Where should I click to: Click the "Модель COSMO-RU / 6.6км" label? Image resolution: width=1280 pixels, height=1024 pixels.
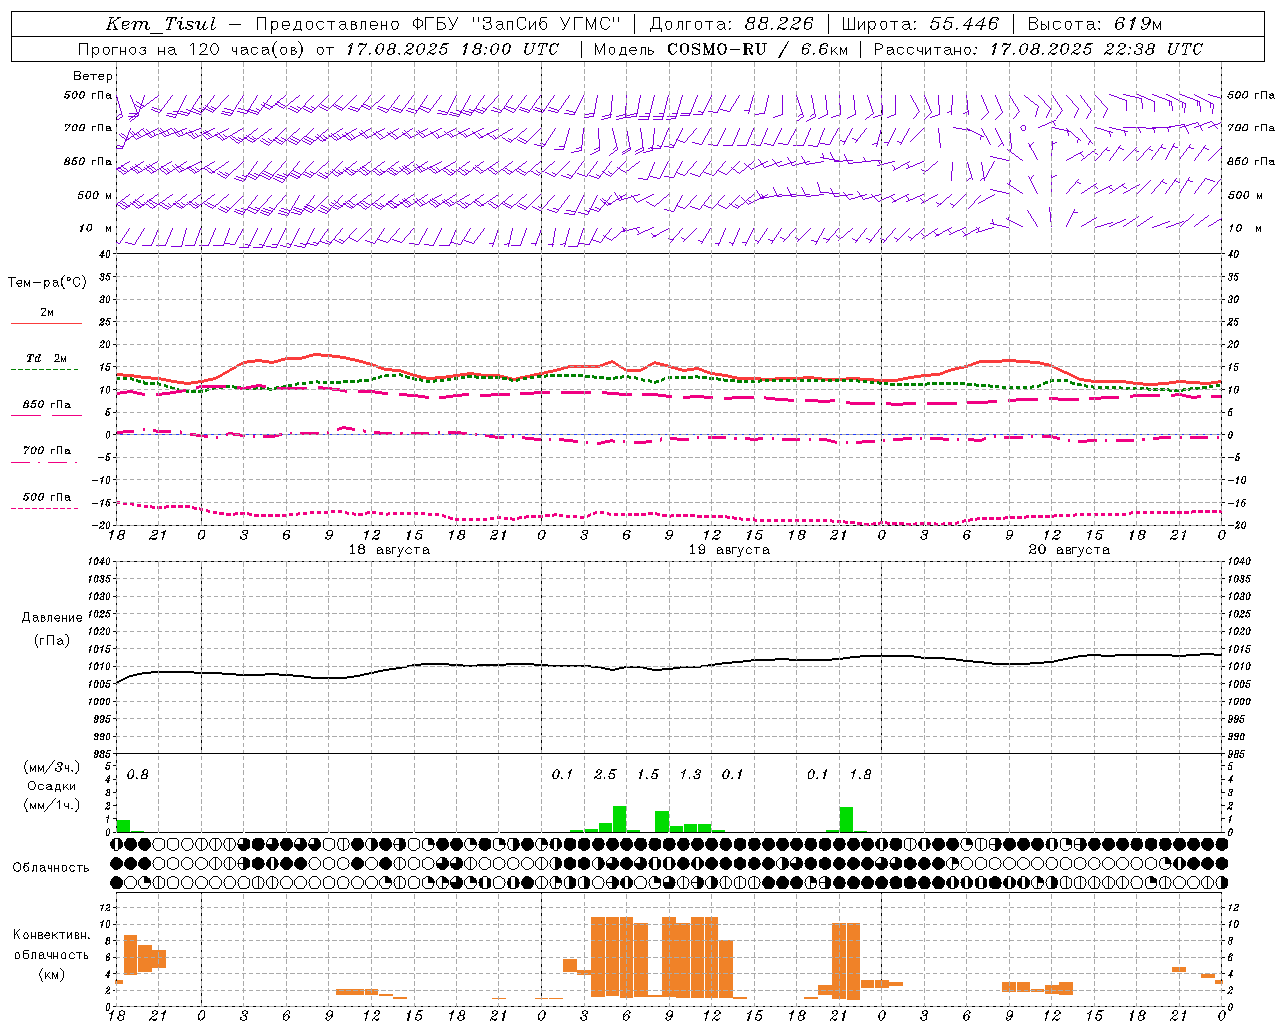point(721,49)
